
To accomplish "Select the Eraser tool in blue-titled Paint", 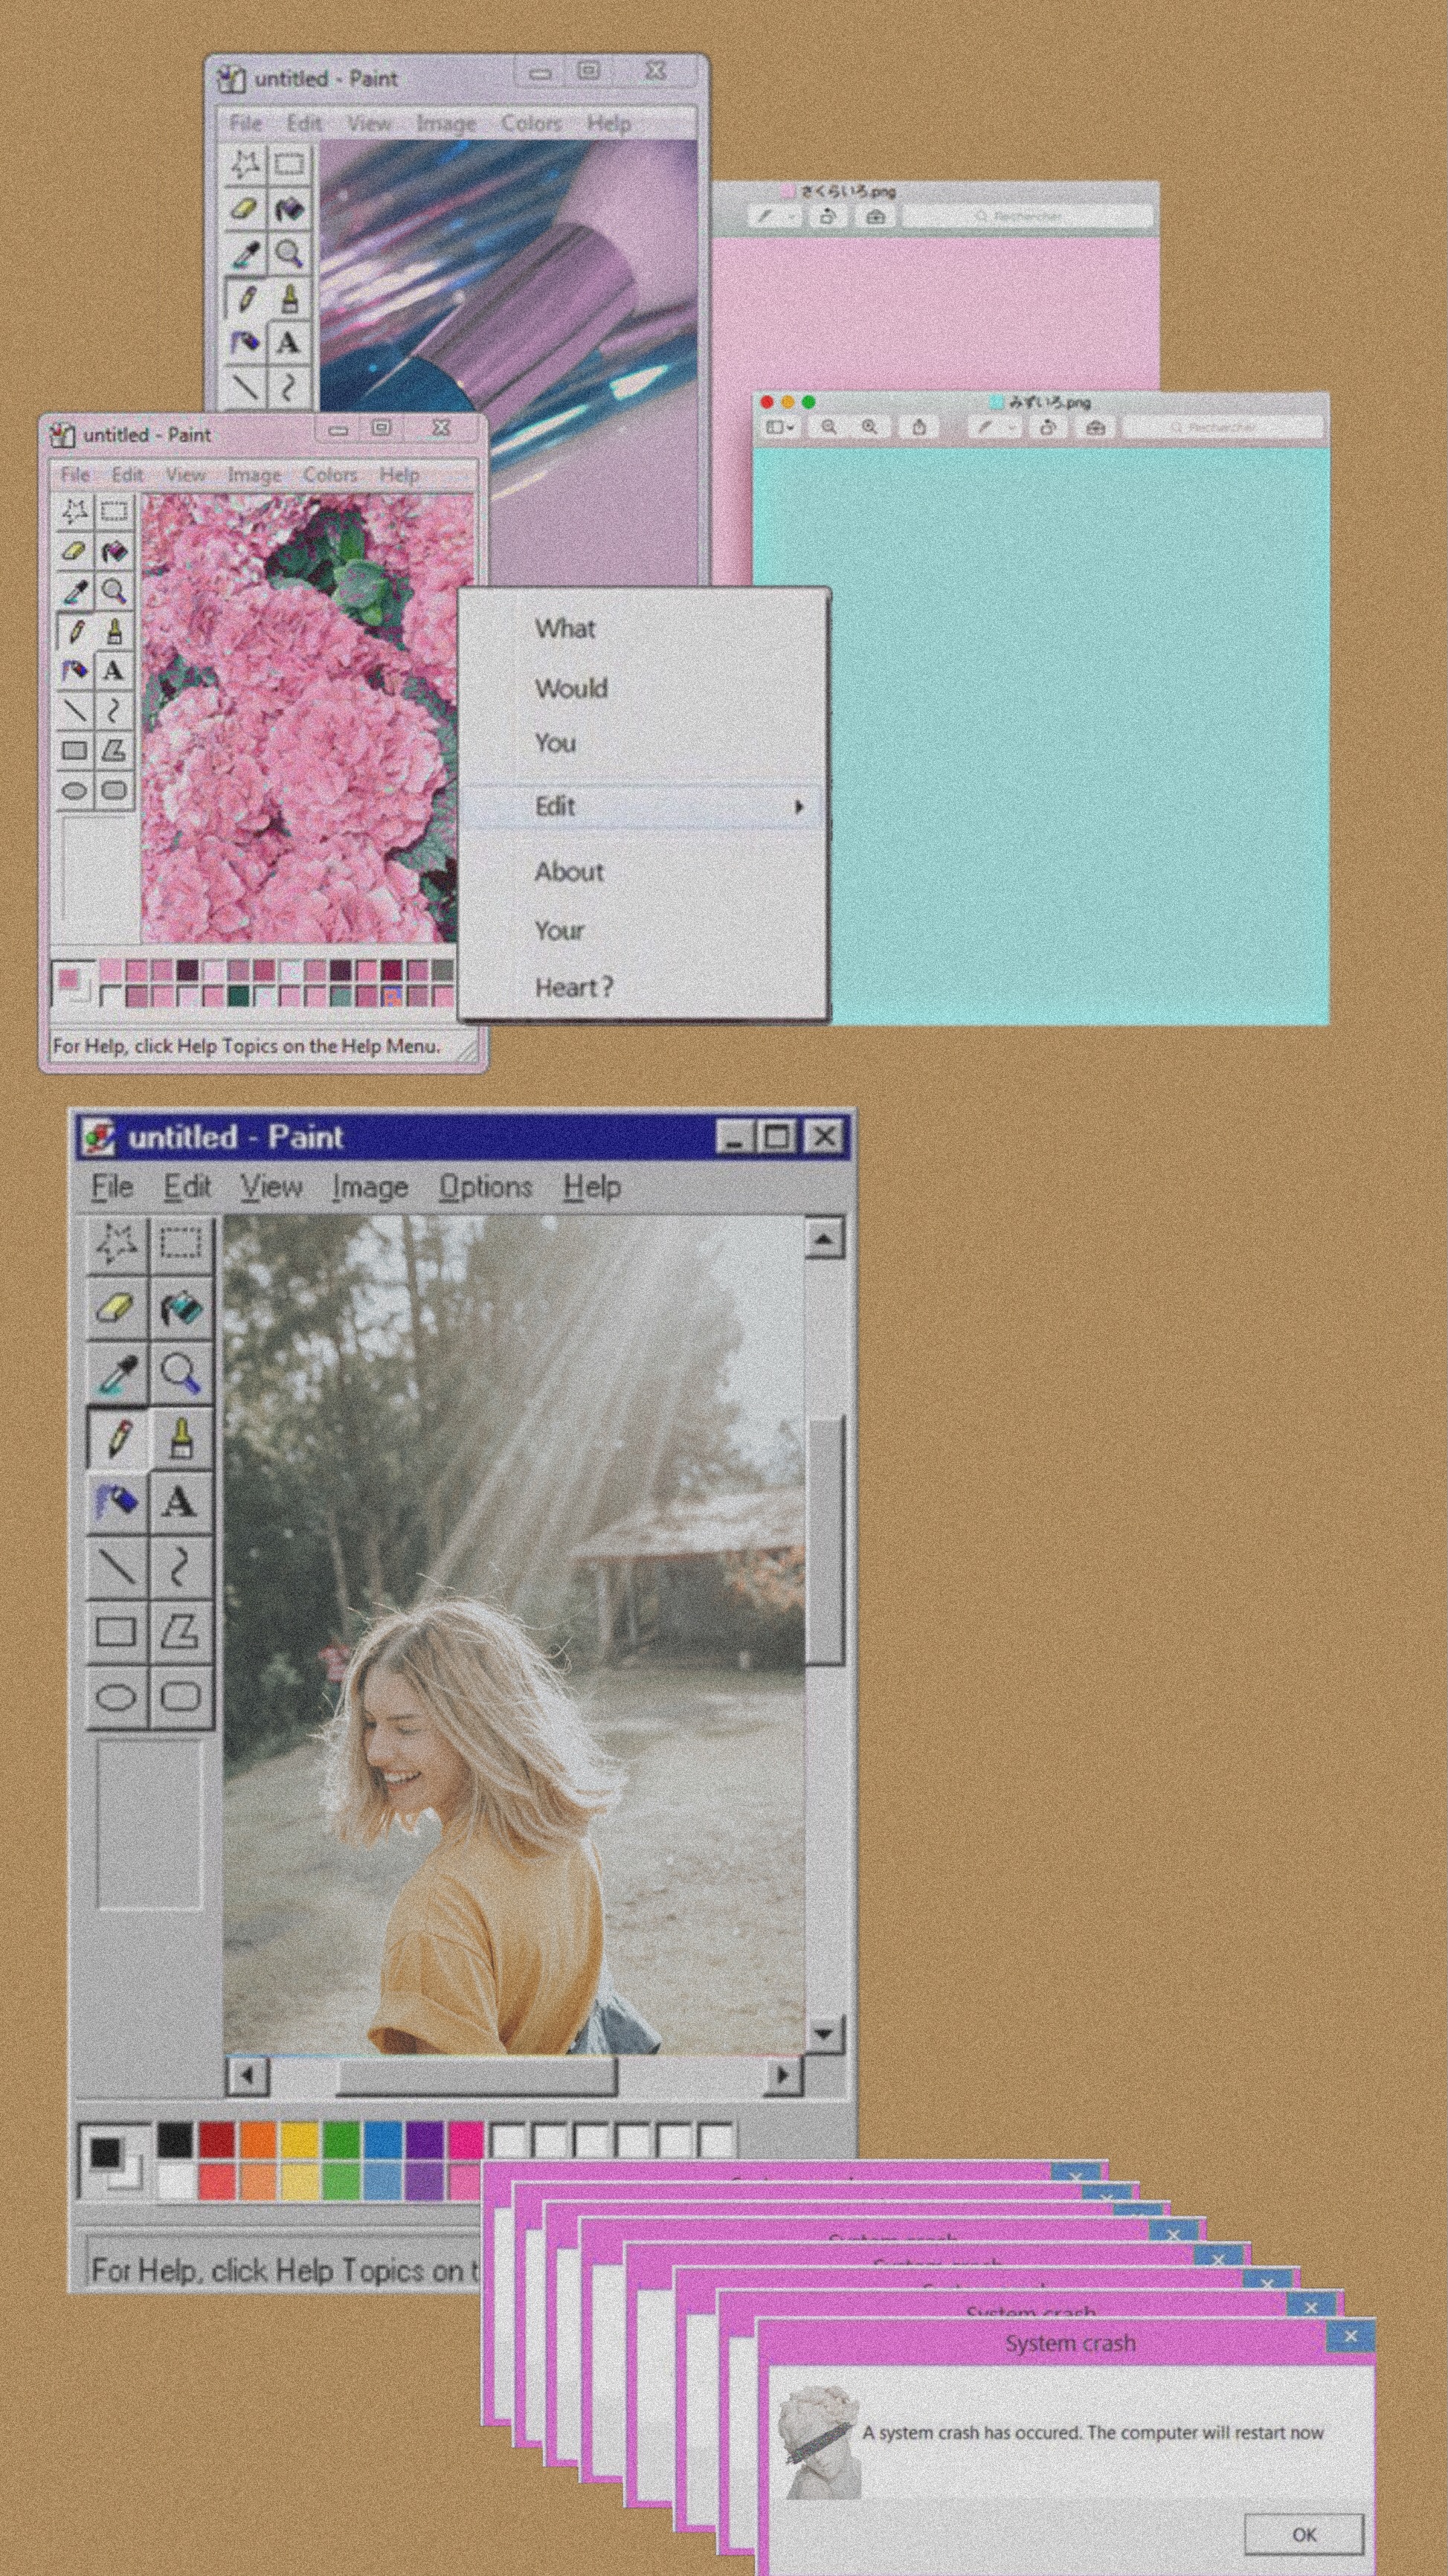I will tap(116, 1307).
